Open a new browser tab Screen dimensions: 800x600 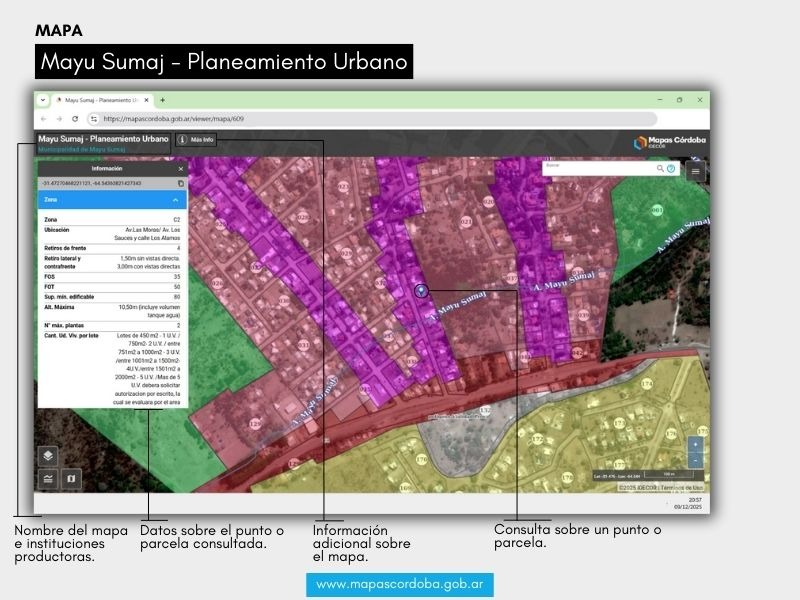click(x=162, y=100)
